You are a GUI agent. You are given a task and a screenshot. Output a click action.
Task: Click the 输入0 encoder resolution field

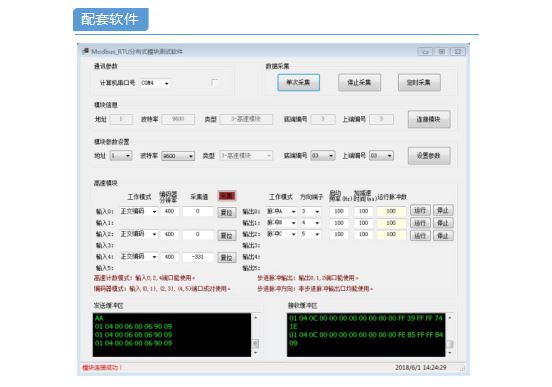tap(169, 211)
